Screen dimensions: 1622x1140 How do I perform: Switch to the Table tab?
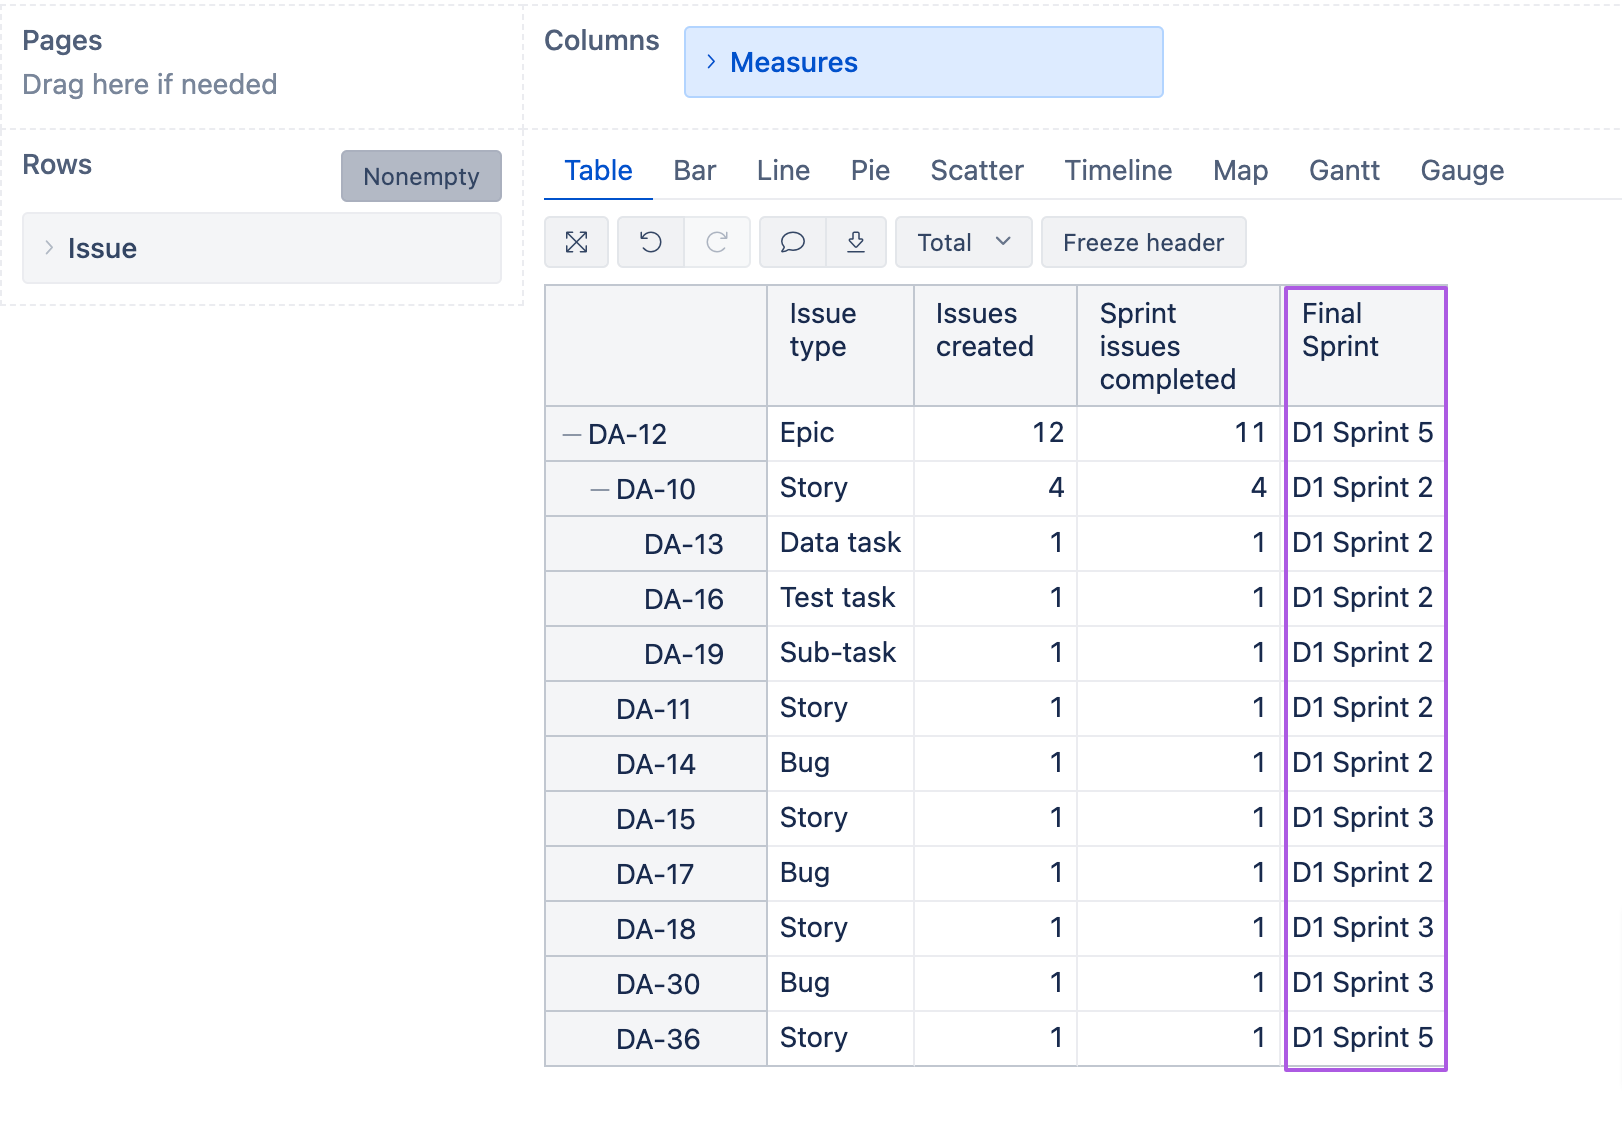[598, 170]
